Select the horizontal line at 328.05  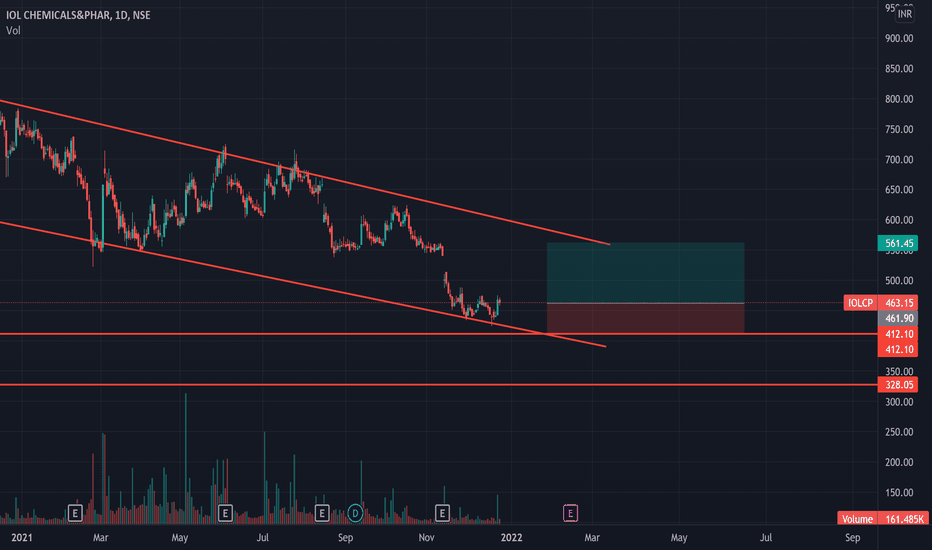click(x=439, y=385)
